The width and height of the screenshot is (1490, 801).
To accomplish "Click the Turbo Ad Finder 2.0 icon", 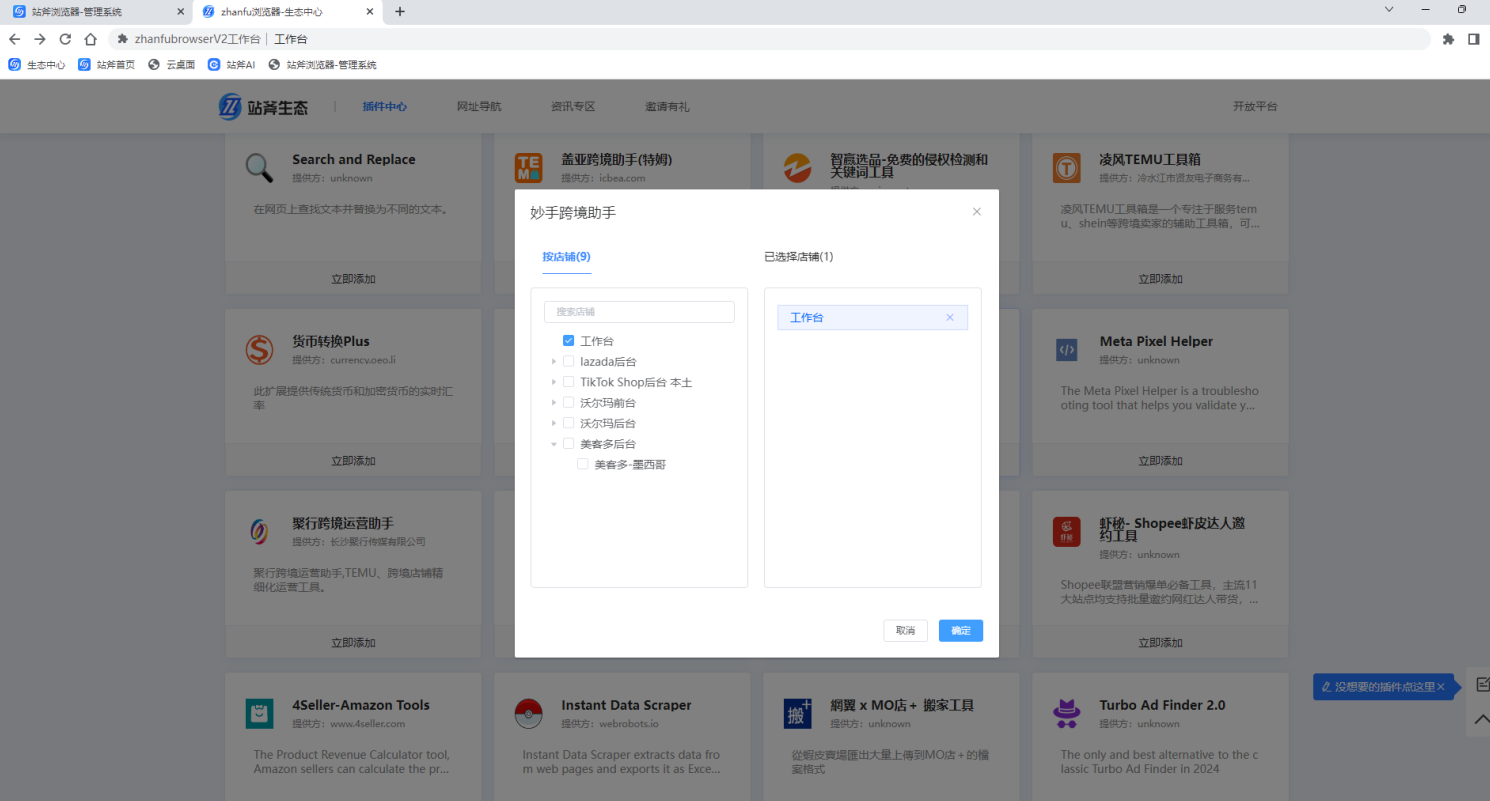I will [1067, 714].
